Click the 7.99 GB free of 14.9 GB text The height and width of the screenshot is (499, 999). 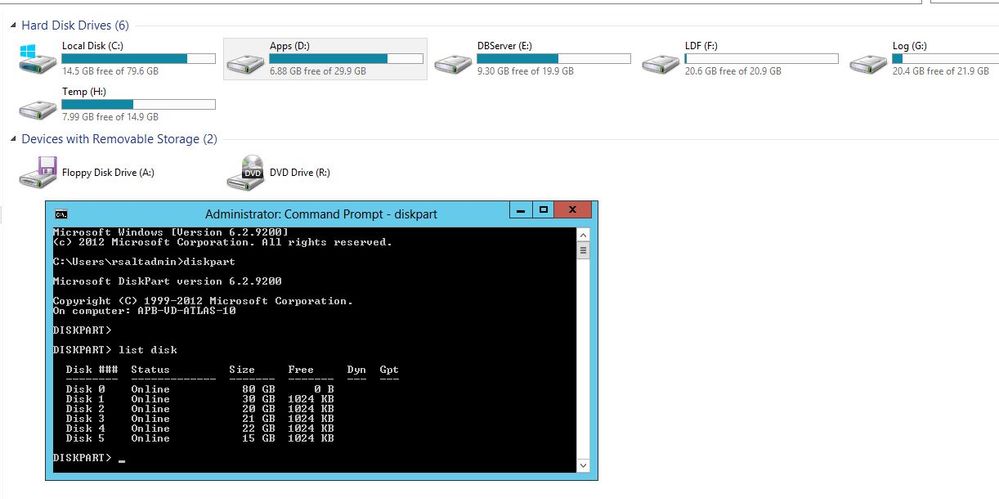click(110, 117)
